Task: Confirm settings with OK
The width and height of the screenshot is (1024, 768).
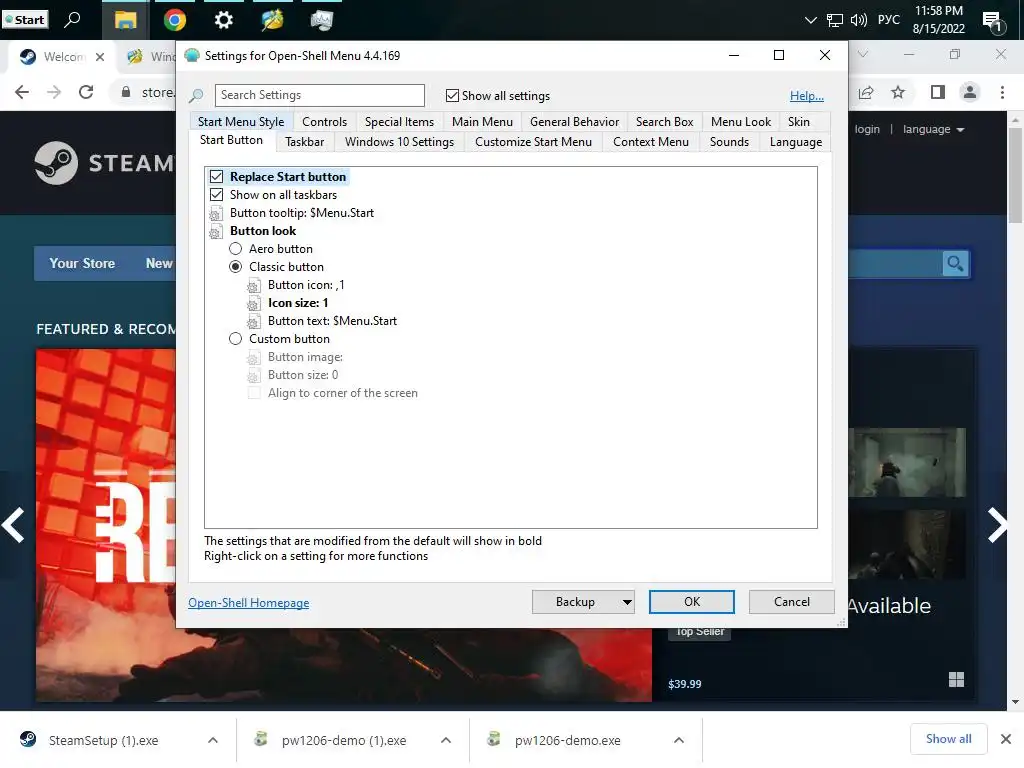Action: 692,602
